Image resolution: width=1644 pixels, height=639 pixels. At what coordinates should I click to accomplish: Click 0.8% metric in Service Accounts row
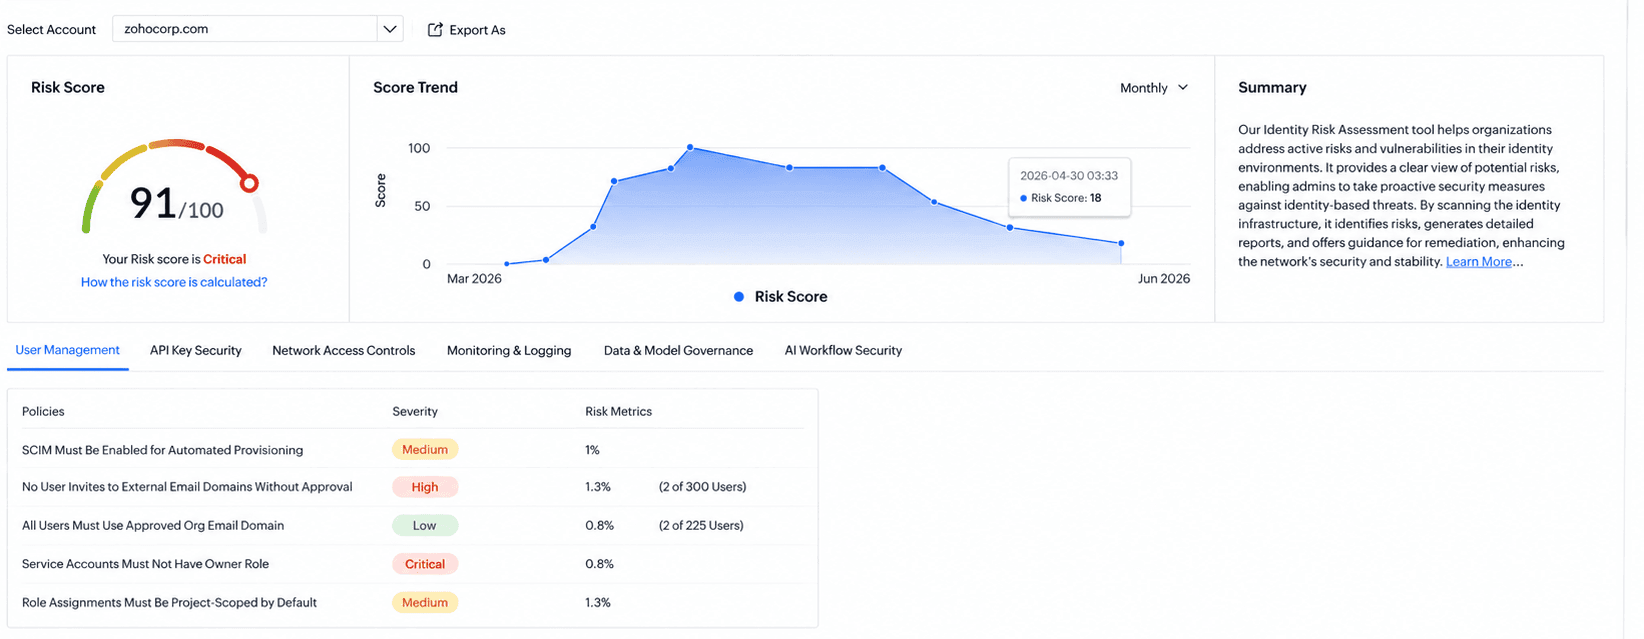(x=599, y=564)
